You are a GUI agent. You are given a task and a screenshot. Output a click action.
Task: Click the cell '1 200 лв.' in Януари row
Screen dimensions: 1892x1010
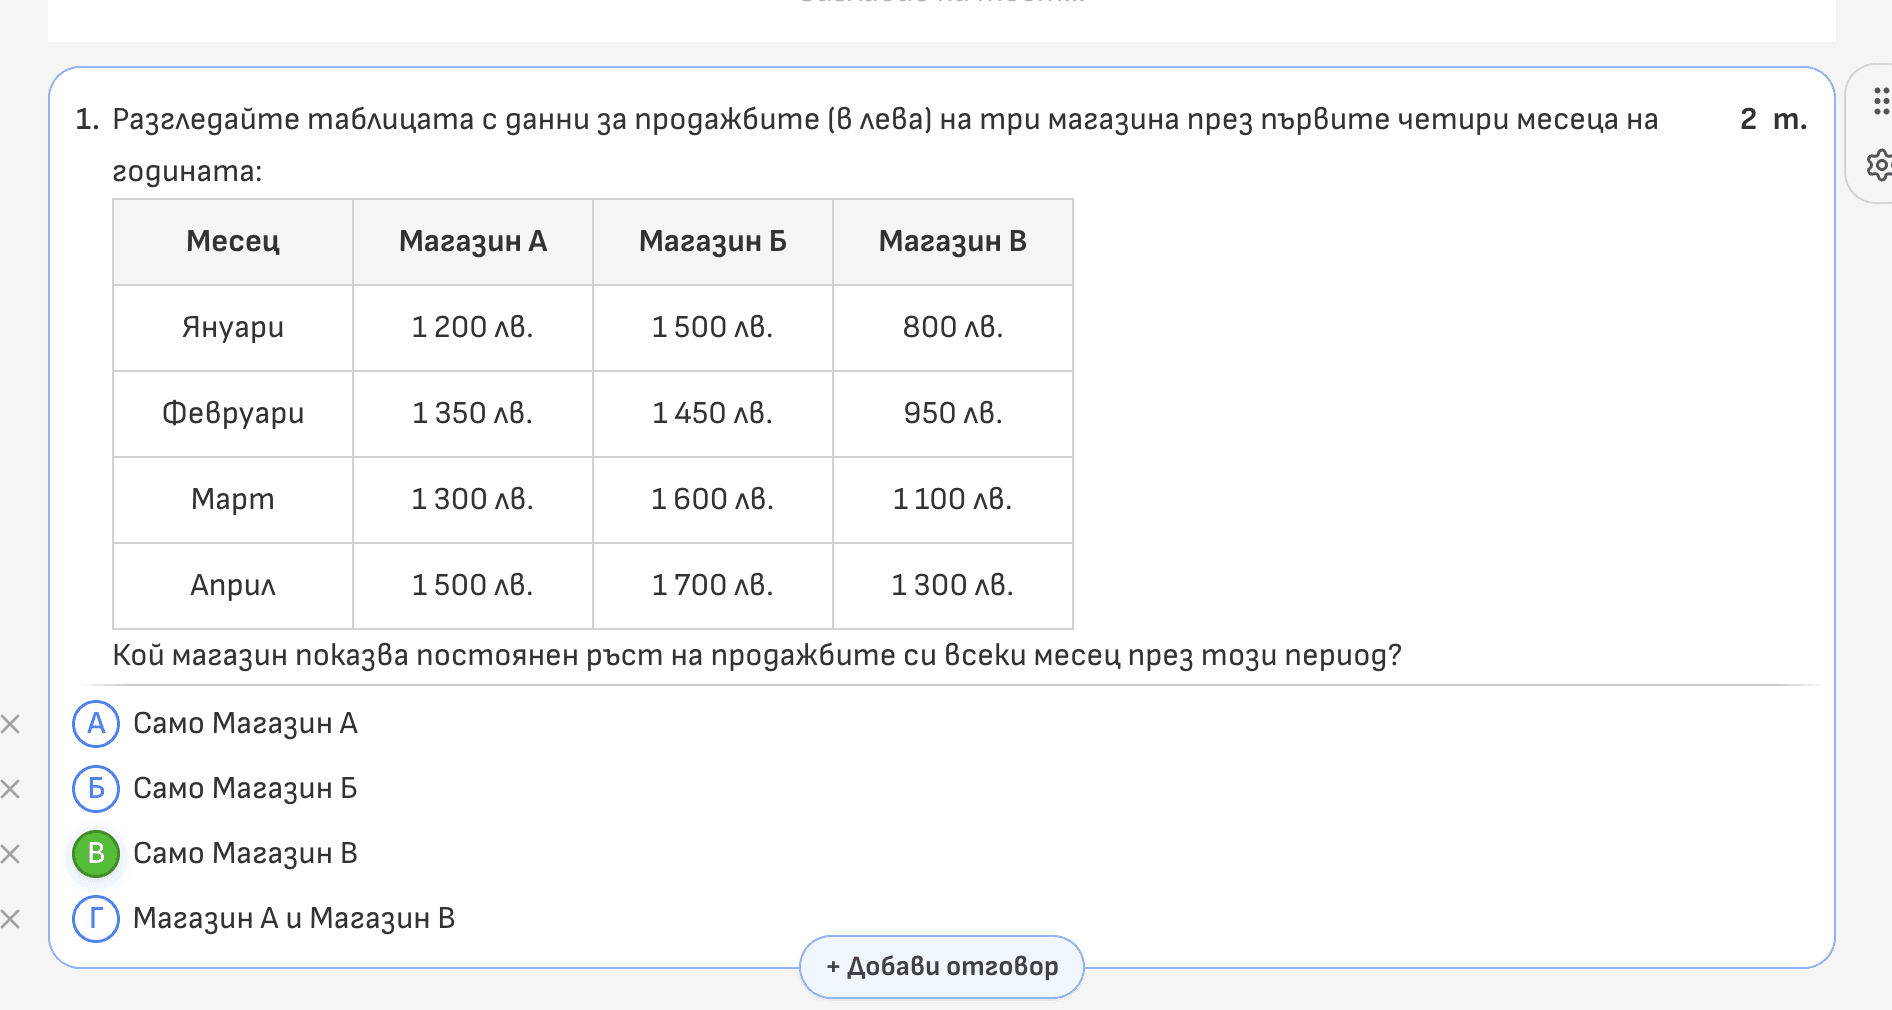pyautogui.click(x=473, y=328)
